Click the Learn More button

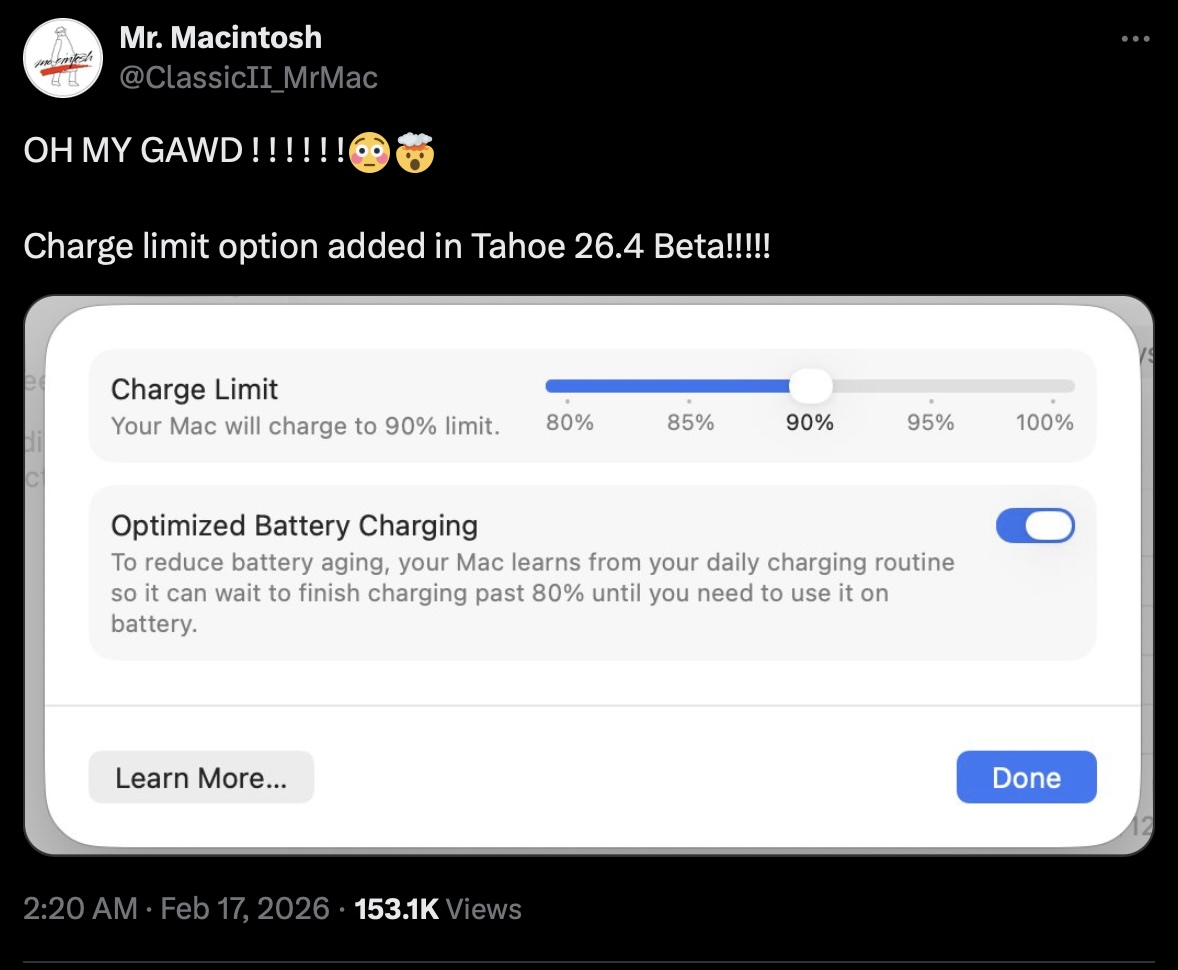(x=201, y=777)
